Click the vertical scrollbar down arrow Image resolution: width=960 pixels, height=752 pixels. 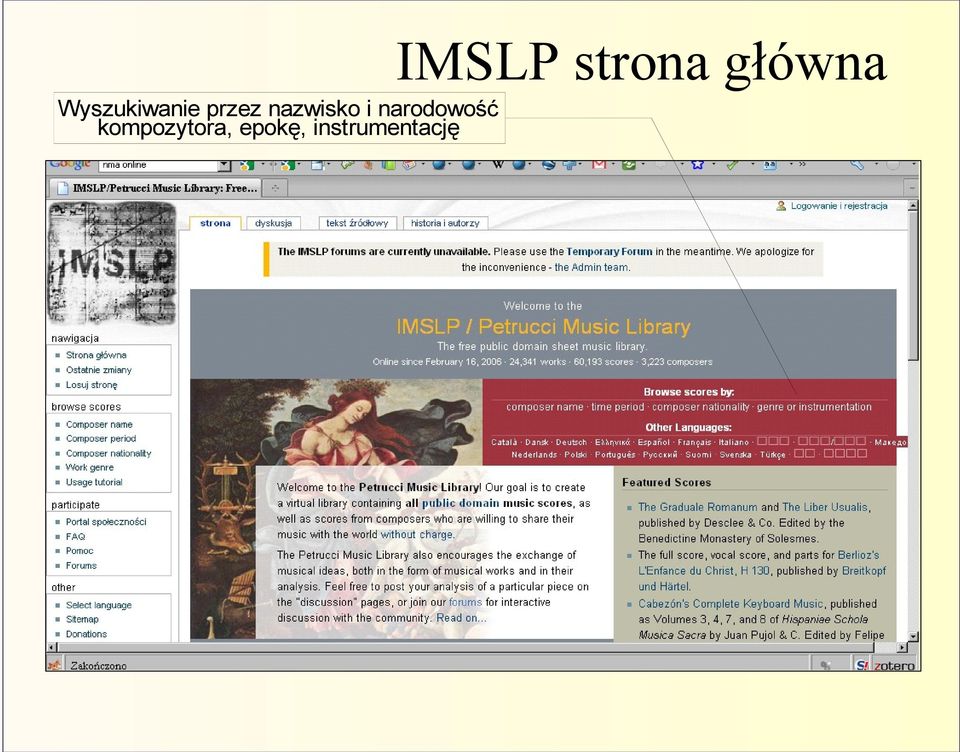(x=913, y=636)
